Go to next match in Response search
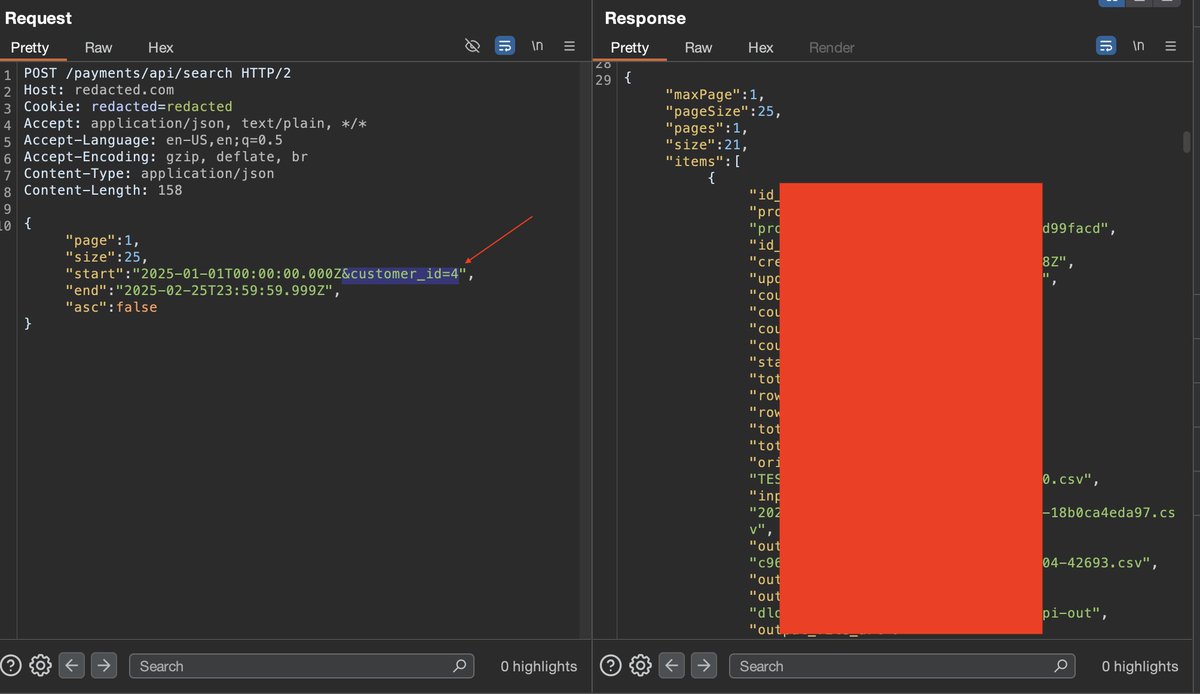Screen dimensions: 1200x694 point(704,665)
